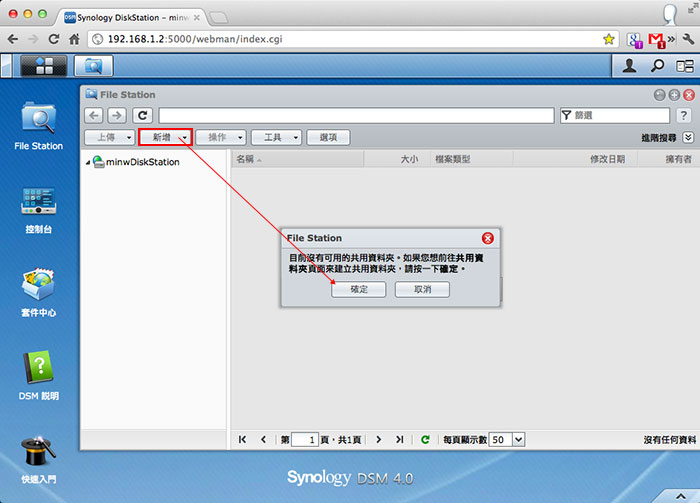Sort by 修改日期 column header
Screen dimensions: 700x503
click(575, 159)
